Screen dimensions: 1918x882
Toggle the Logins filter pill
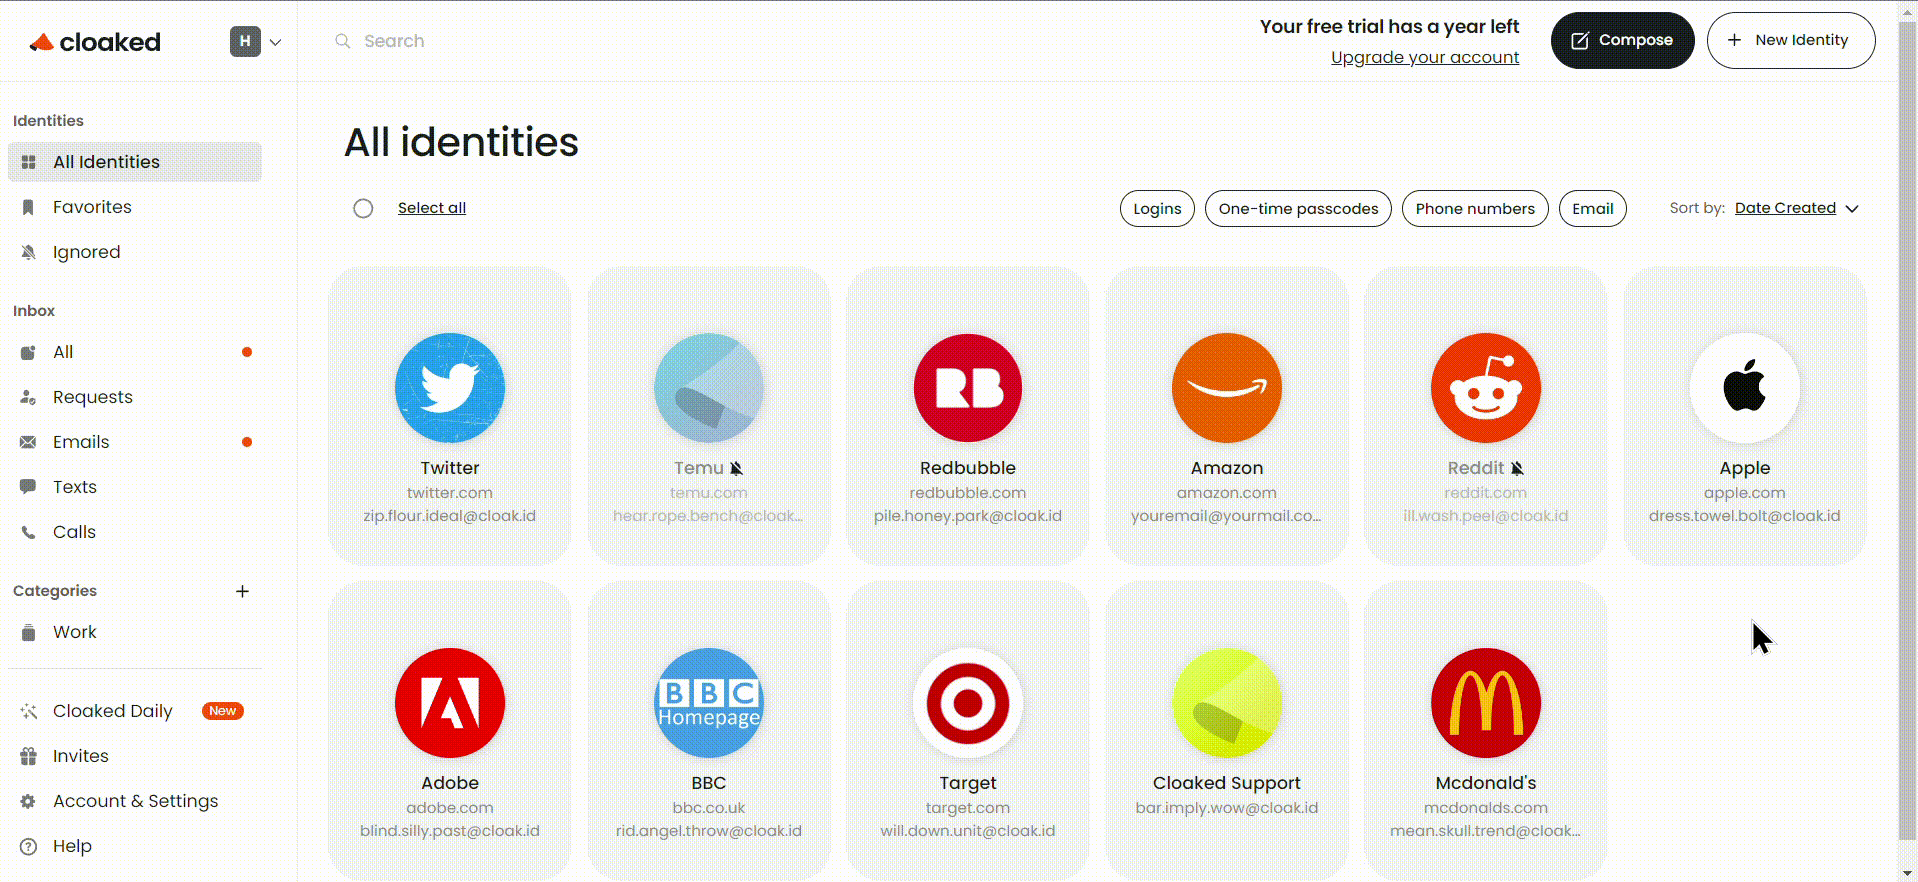coord(1157,209)
